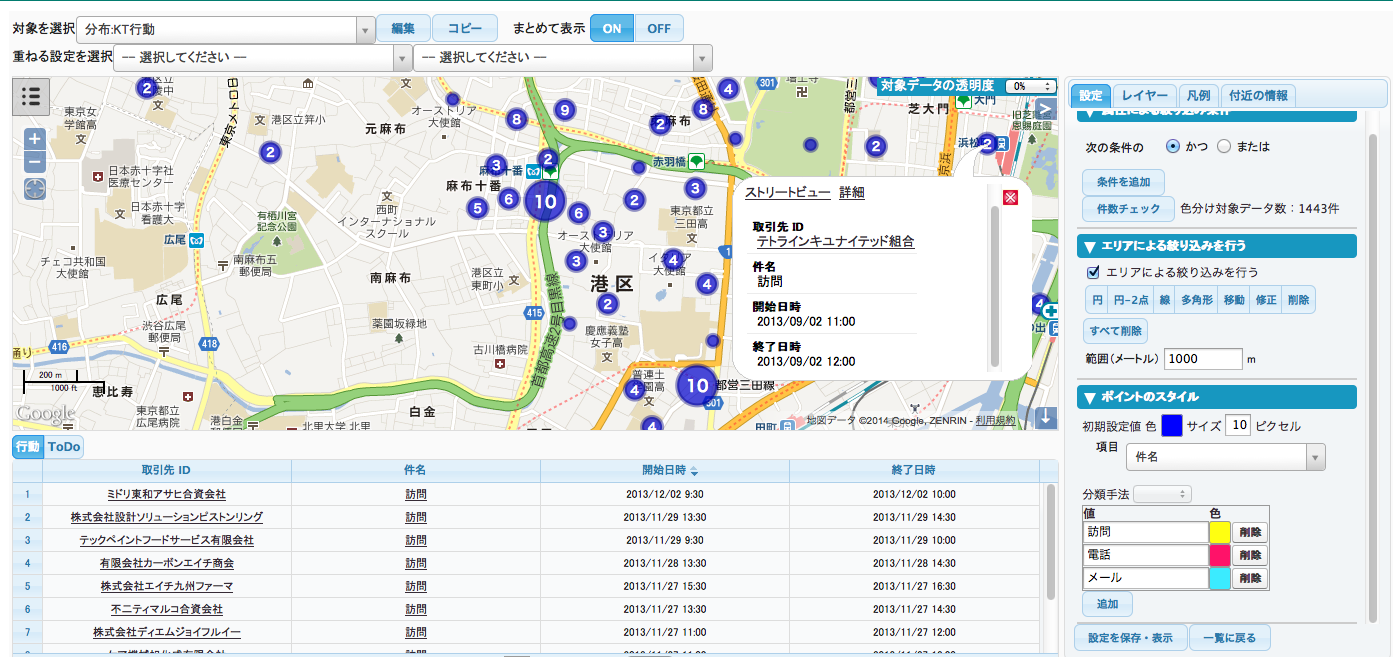This screenshot has height=657, width=1393.
Task: Click the コピー button
Action: point(464,28)
